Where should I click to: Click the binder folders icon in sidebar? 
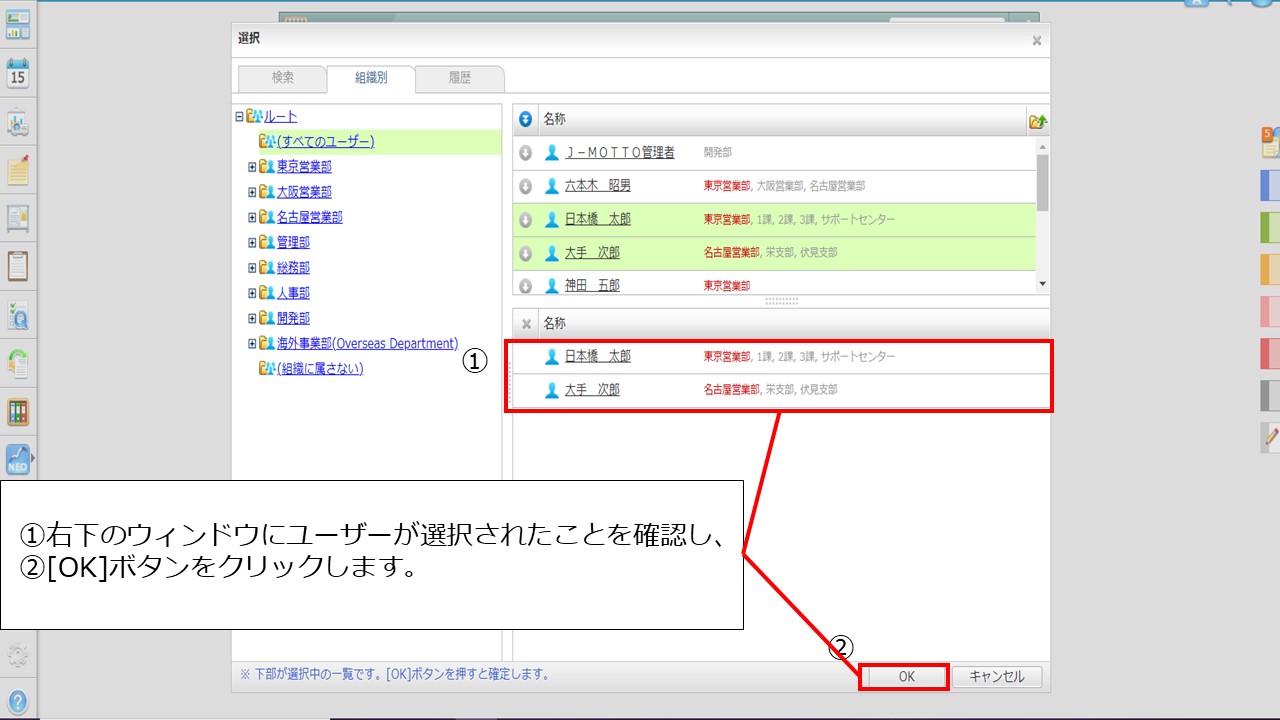[18, 412]
